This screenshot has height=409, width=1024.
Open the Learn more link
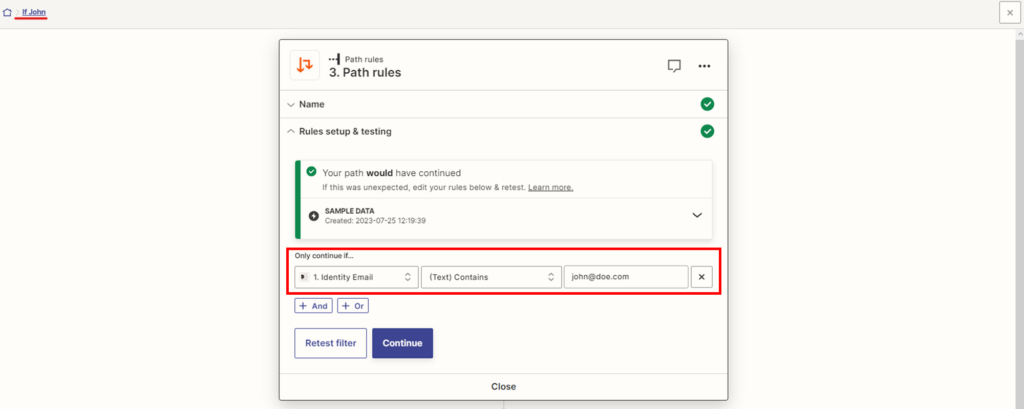(x=550, y=187)
